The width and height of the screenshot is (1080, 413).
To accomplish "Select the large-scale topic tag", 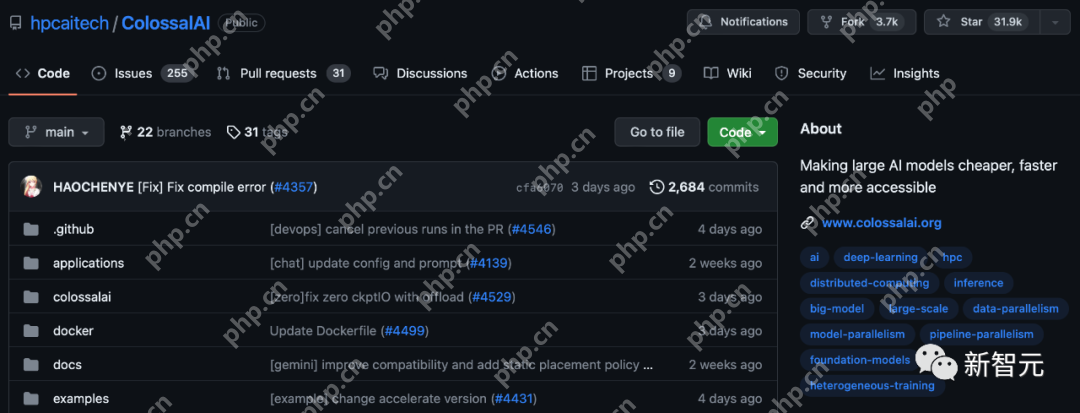I will [918, 309].
